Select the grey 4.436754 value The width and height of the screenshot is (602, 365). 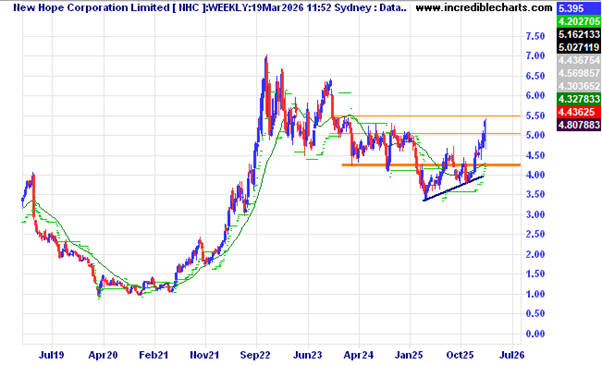(x=579, y=60)
